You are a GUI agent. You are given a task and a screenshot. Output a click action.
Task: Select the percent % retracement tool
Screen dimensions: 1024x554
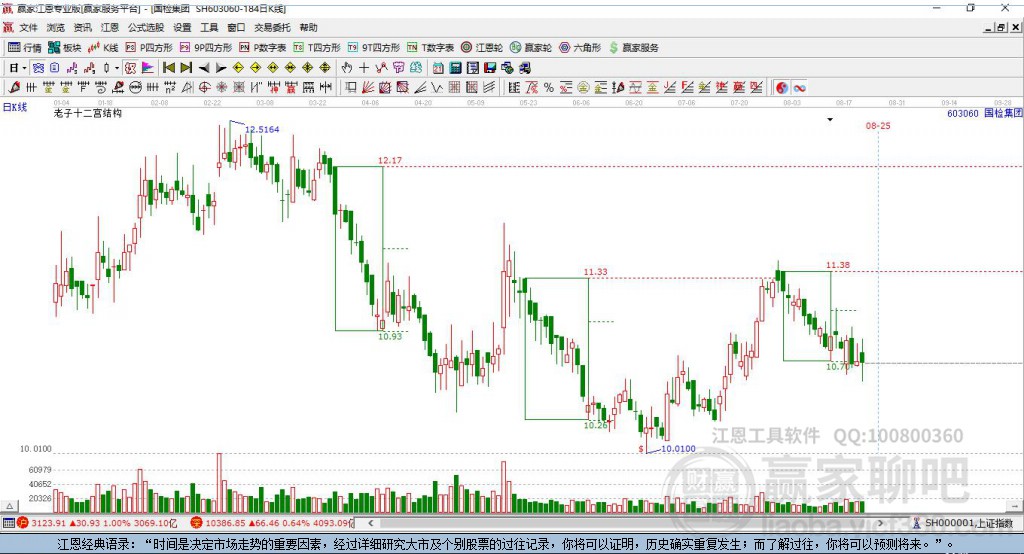(549, 88)
